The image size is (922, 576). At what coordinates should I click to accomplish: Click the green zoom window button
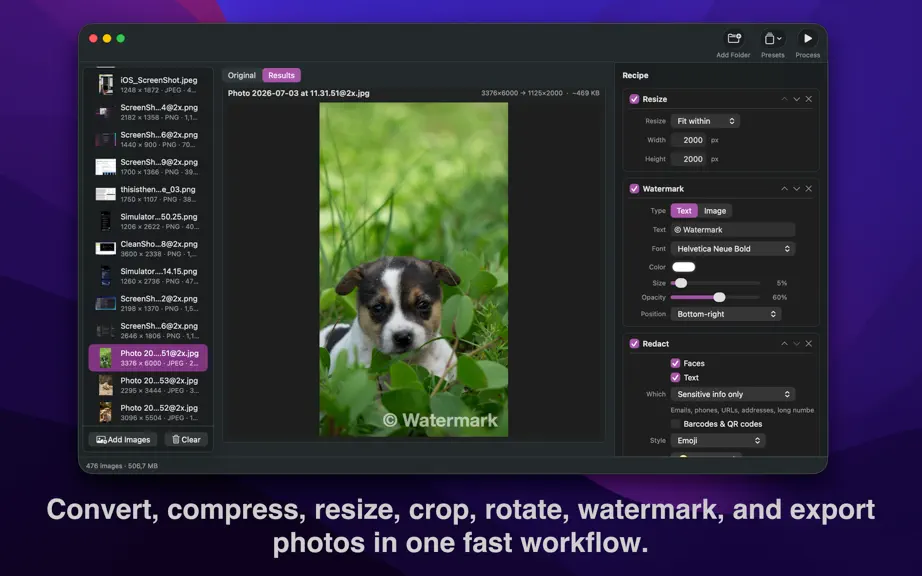pos(121,38)
